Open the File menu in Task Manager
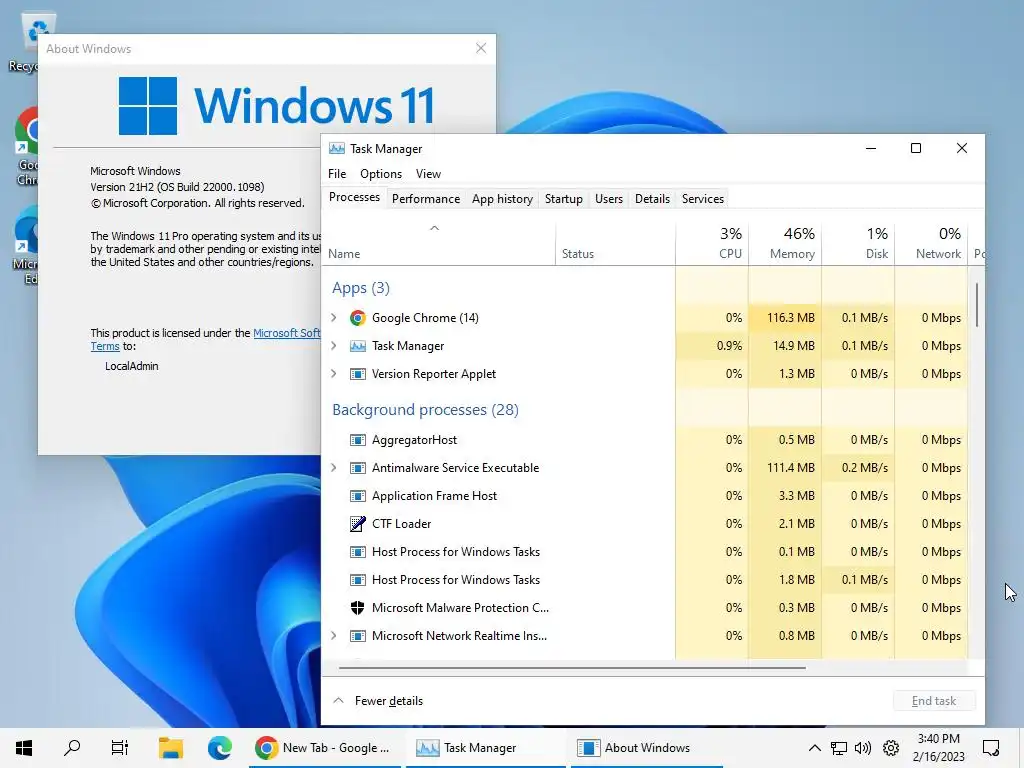1024x768 pixels. [x=337, y=174]
